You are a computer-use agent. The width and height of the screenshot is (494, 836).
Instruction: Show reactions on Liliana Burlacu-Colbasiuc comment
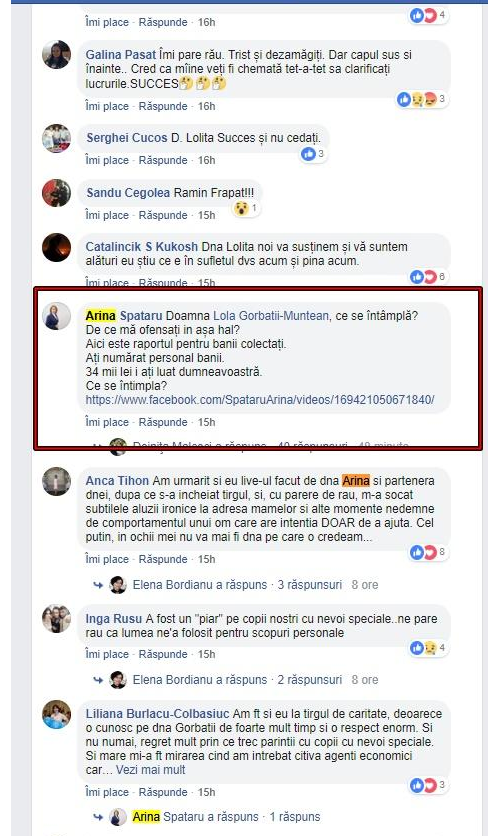[429, 785]
